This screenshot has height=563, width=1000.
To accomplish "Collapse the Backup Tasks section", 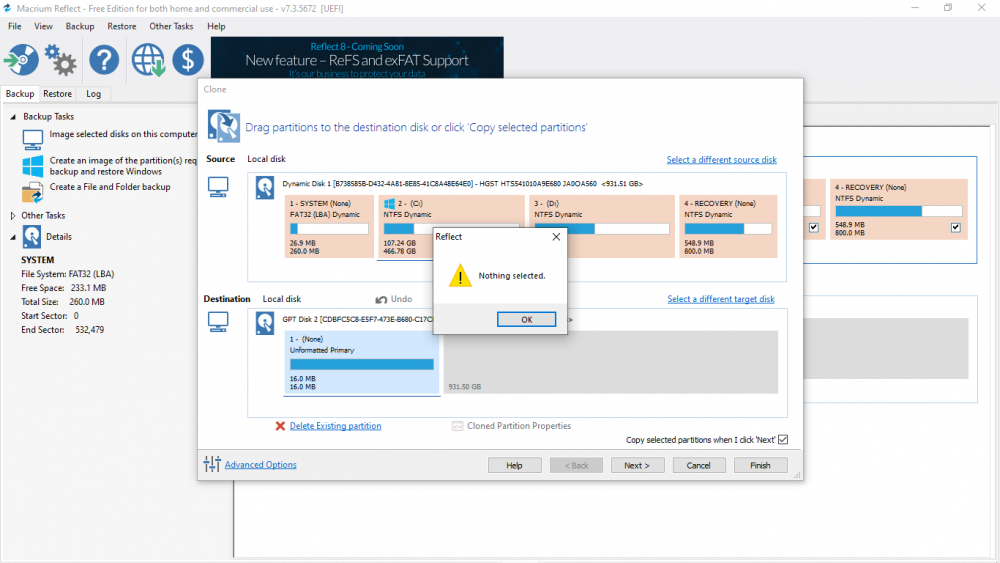I will (x=13, y=117).
